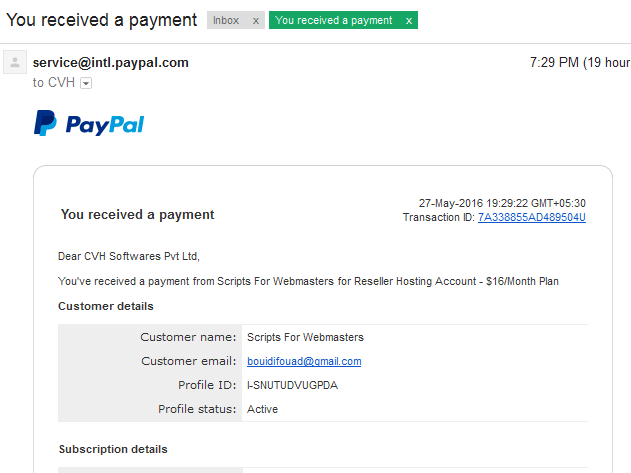Click the sender's profile avatar icon
The image size is (631, 473).
point(15,63)
